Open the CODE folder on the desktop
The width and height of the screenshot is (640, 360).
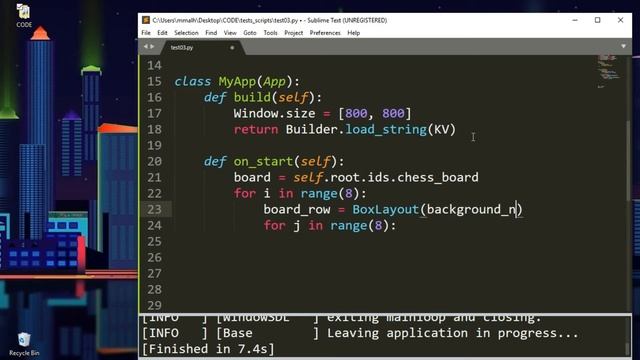click(24, 16)
